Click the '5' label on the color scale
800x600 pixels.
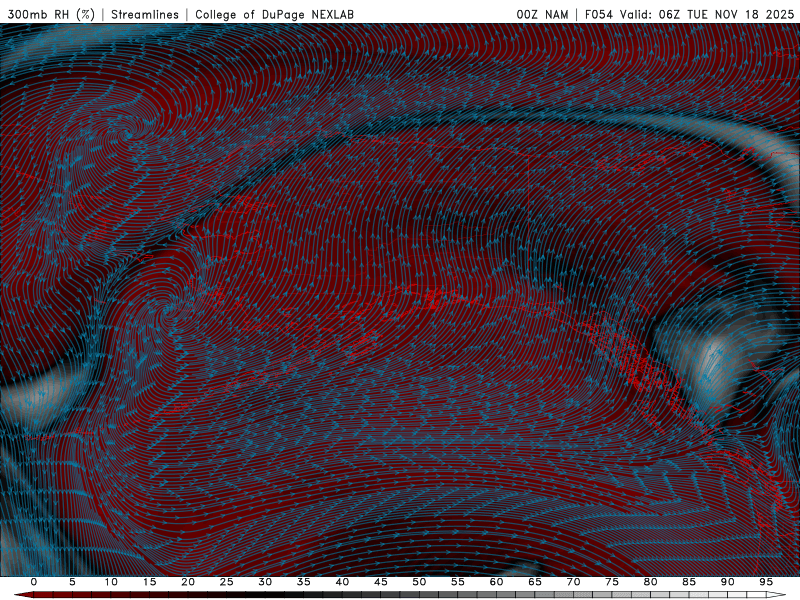72,582
